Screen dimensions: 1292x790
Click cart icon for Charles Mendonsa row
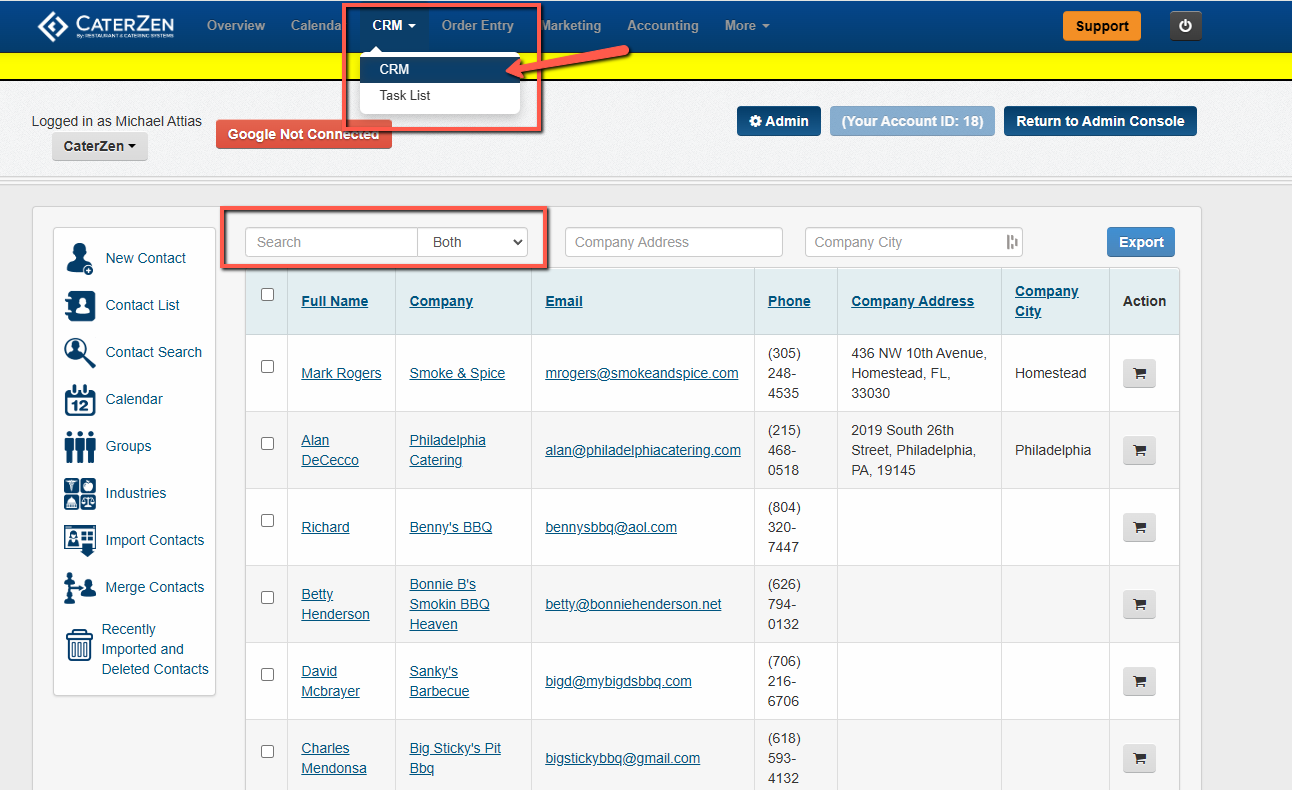tap(1139, 759)
